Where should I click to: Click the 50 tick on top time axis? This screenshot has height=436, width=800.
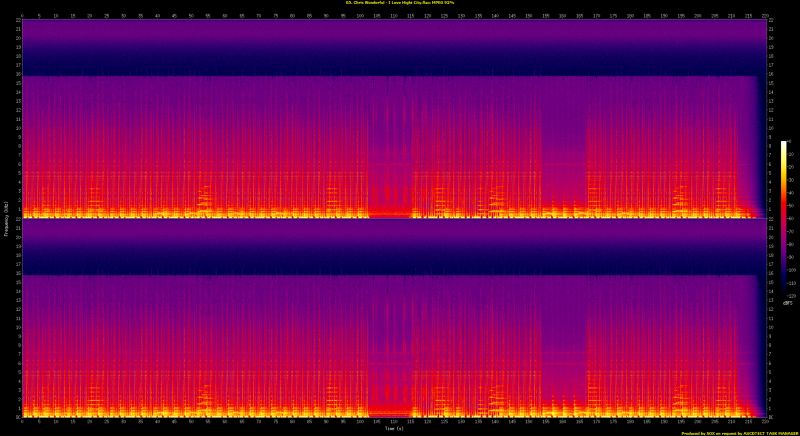[x=191, y=15]
